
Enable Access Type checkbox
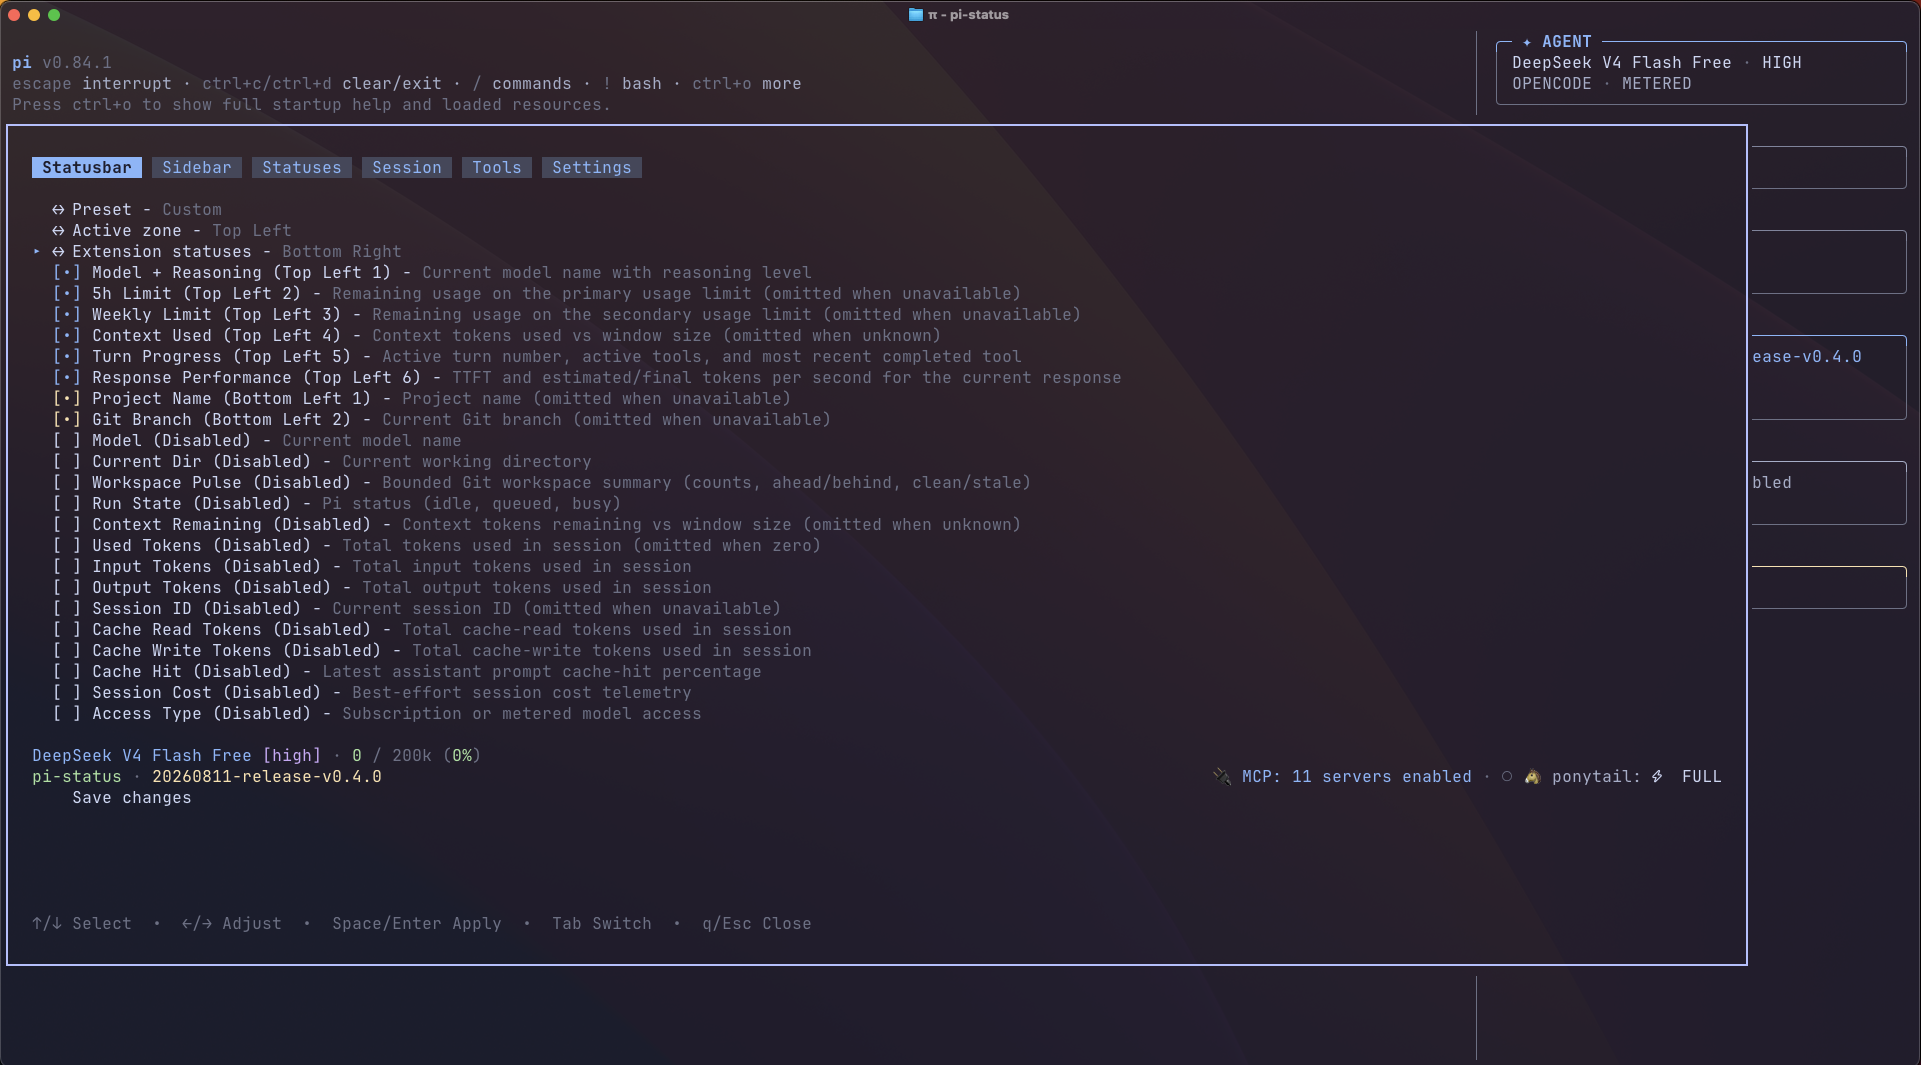67,714
